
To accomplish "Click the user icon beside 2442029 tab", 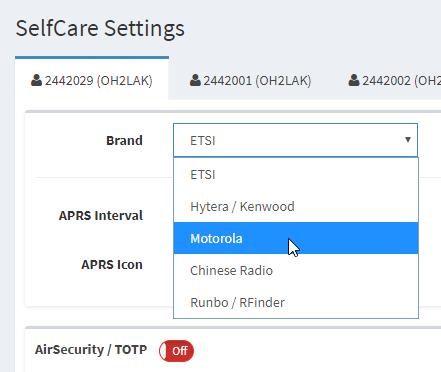I will (x=36, y=80).
